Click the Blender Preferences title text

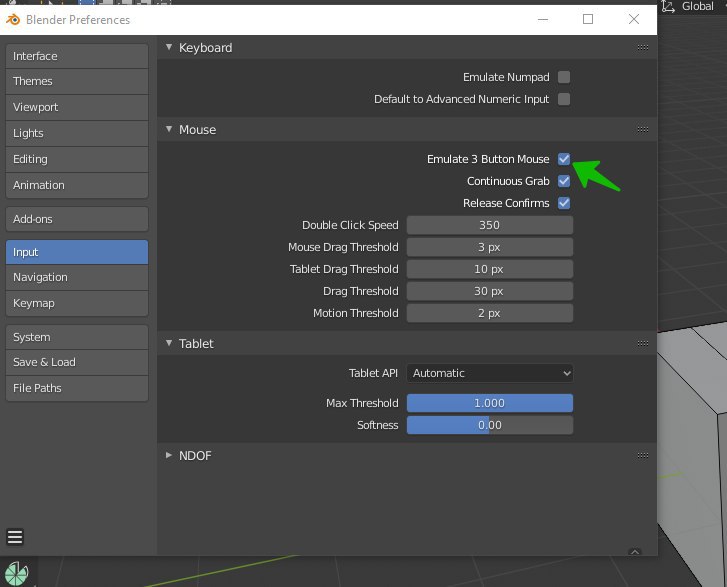tap(78, 19)
